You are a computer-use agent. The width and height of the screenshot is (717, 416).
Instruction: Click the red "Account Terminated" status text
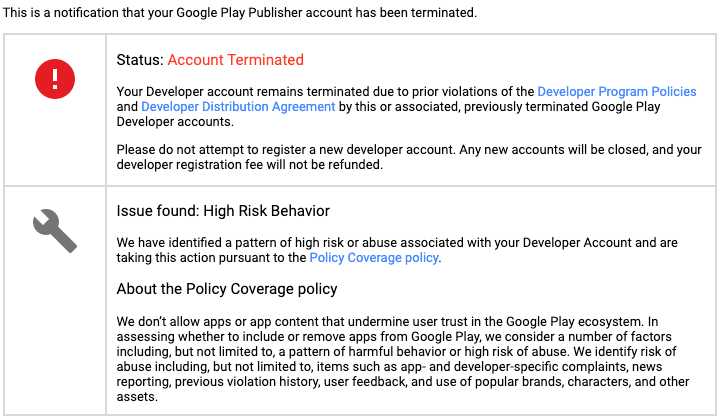(x=235, y=60)
